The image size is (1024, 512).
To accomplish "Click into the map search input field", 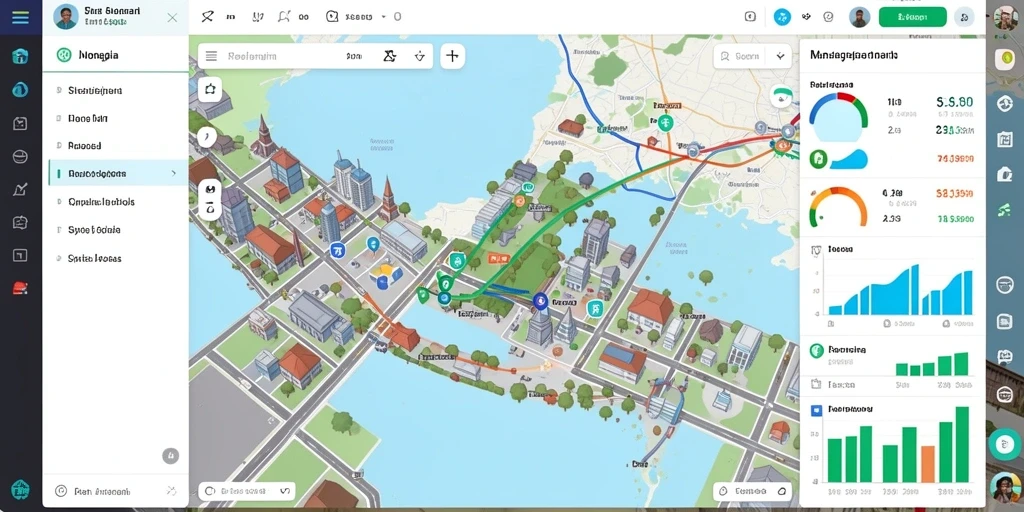I will (x=281, y=56).
